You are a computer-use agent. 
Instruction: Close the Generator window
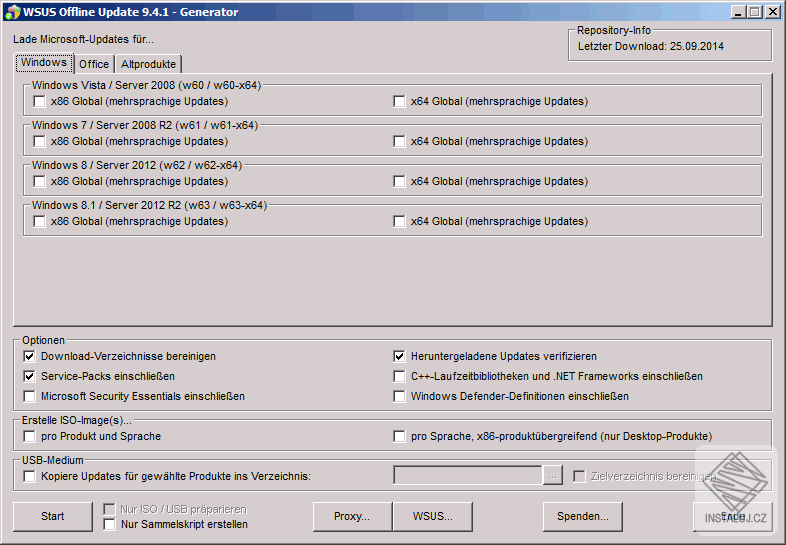click(773, 12)
